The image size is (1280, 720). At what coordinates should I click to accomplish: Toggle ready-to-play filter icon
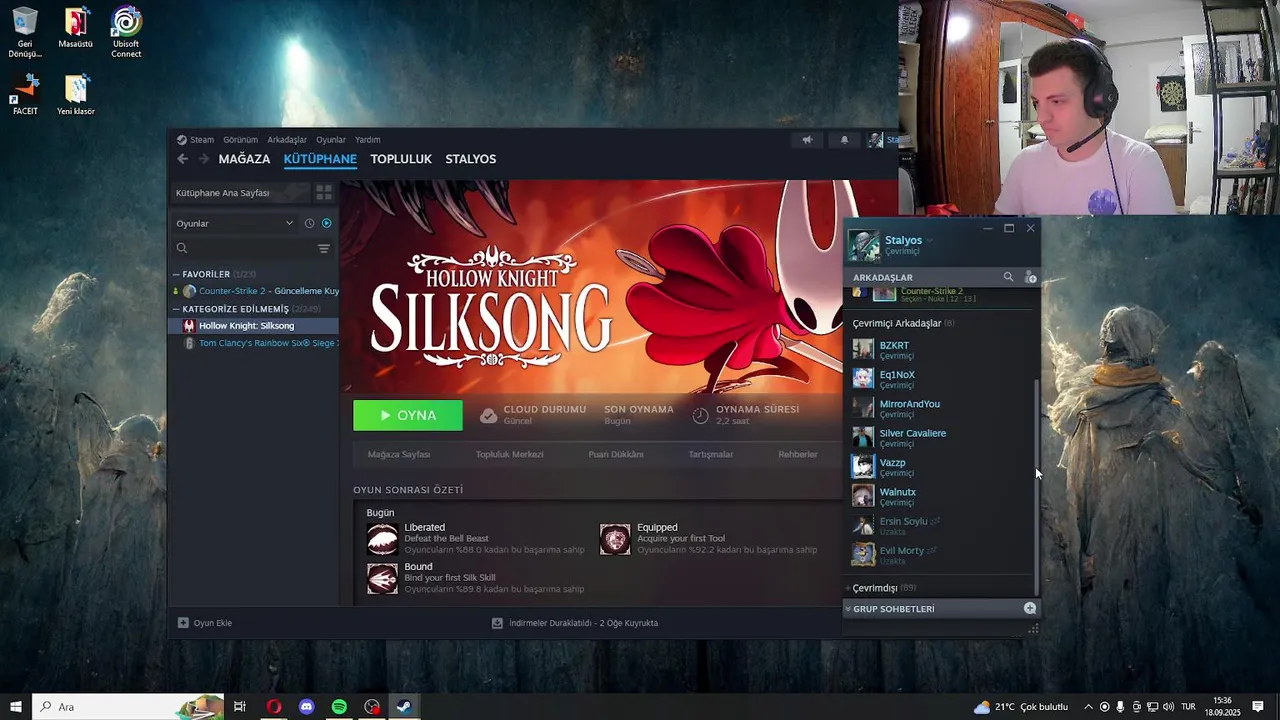(326, 223)
